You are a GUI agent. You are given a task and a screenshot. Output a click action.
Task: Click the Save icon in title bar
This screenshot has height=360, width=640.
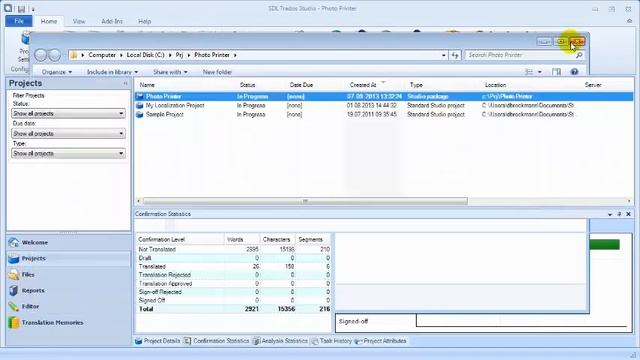click(x=21, y=8)
